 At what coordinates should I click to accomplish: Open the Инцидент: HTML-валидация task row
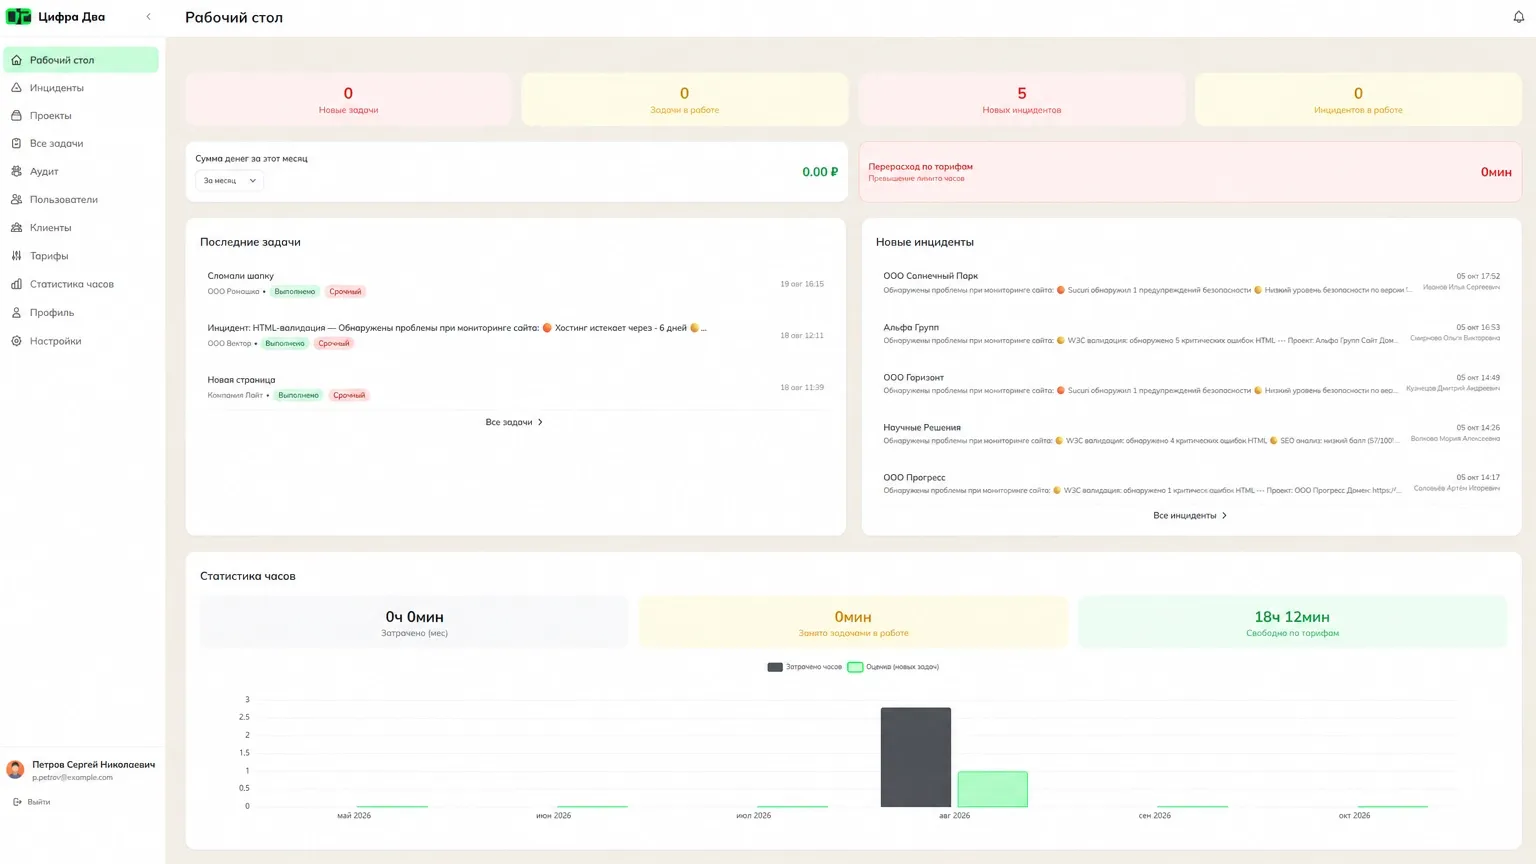click(516, 336)
